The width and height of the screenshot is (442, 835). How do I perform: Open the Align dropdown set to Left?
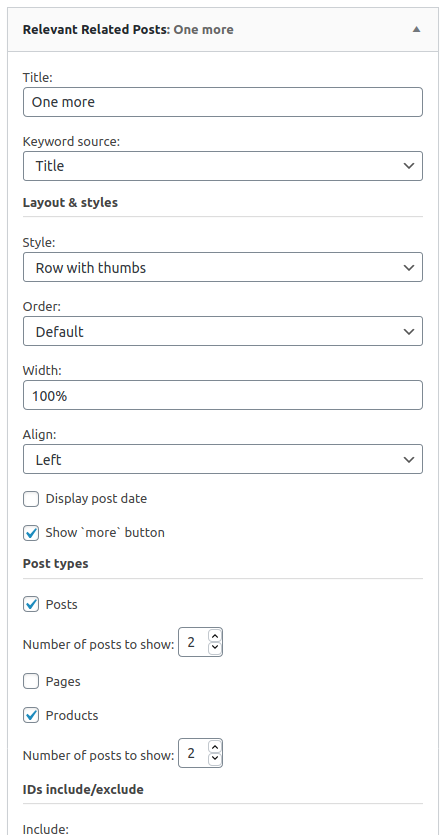(x=223, y=459)
